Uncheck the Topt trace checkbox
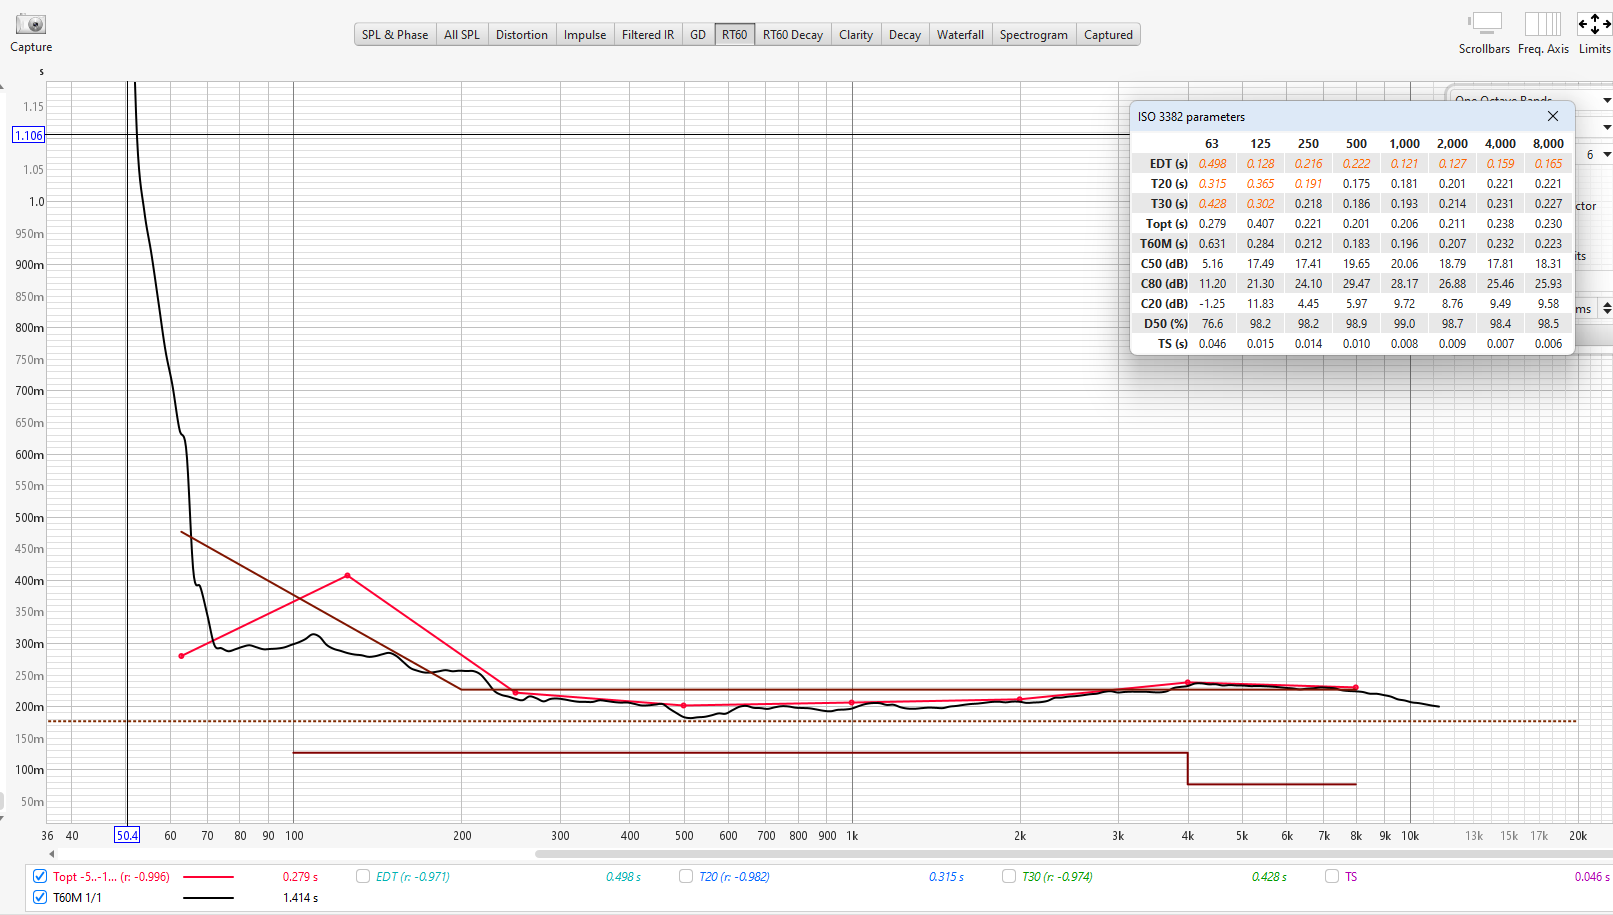This screenshot has height=915, width=1613. click(x=40, y=877)
